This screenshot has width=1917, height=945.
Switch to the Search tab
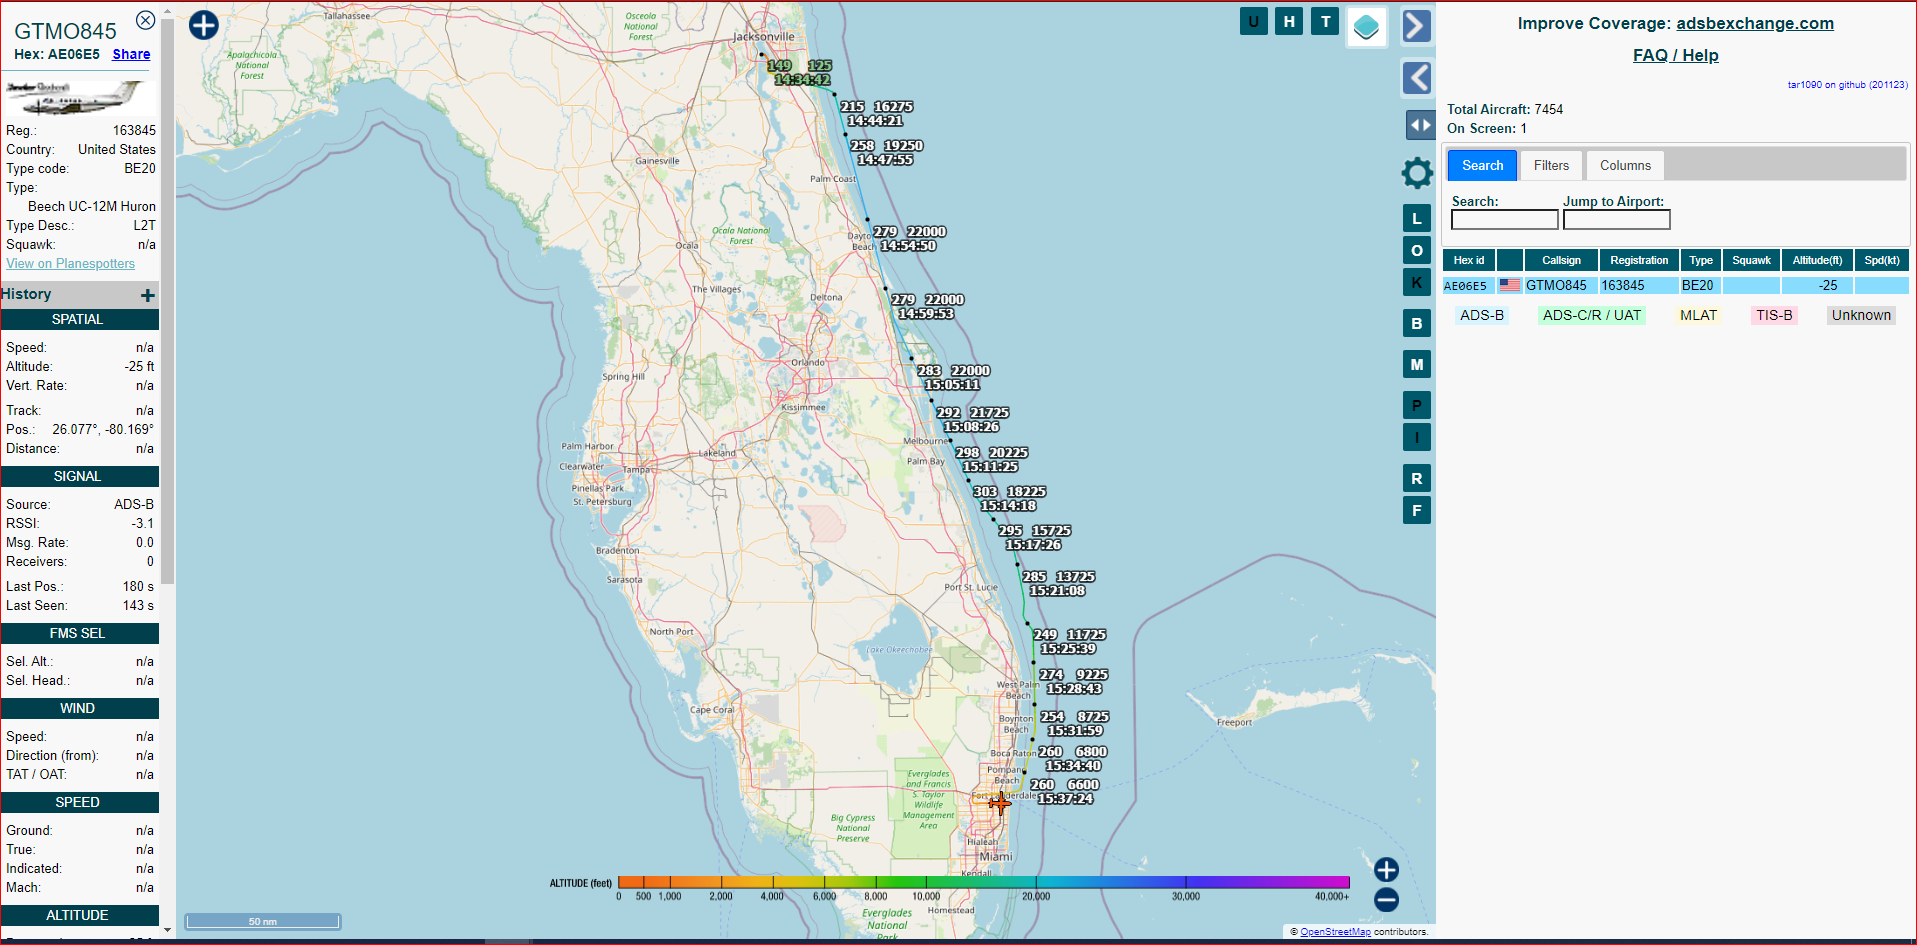point(1482,165)
